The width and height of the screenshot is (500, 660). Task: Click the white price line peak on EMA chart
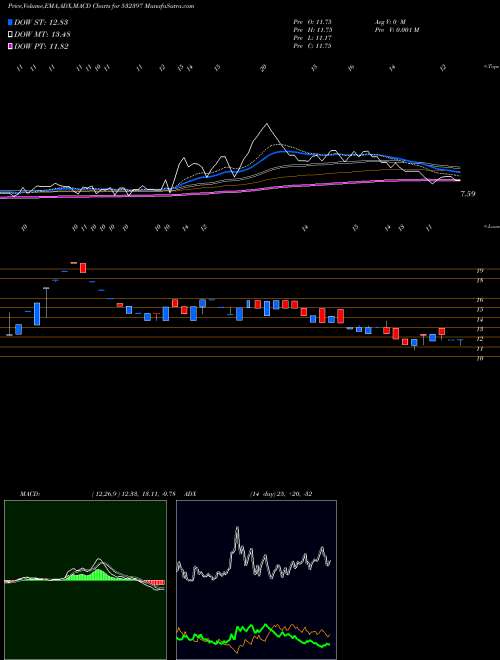[266, 125]
